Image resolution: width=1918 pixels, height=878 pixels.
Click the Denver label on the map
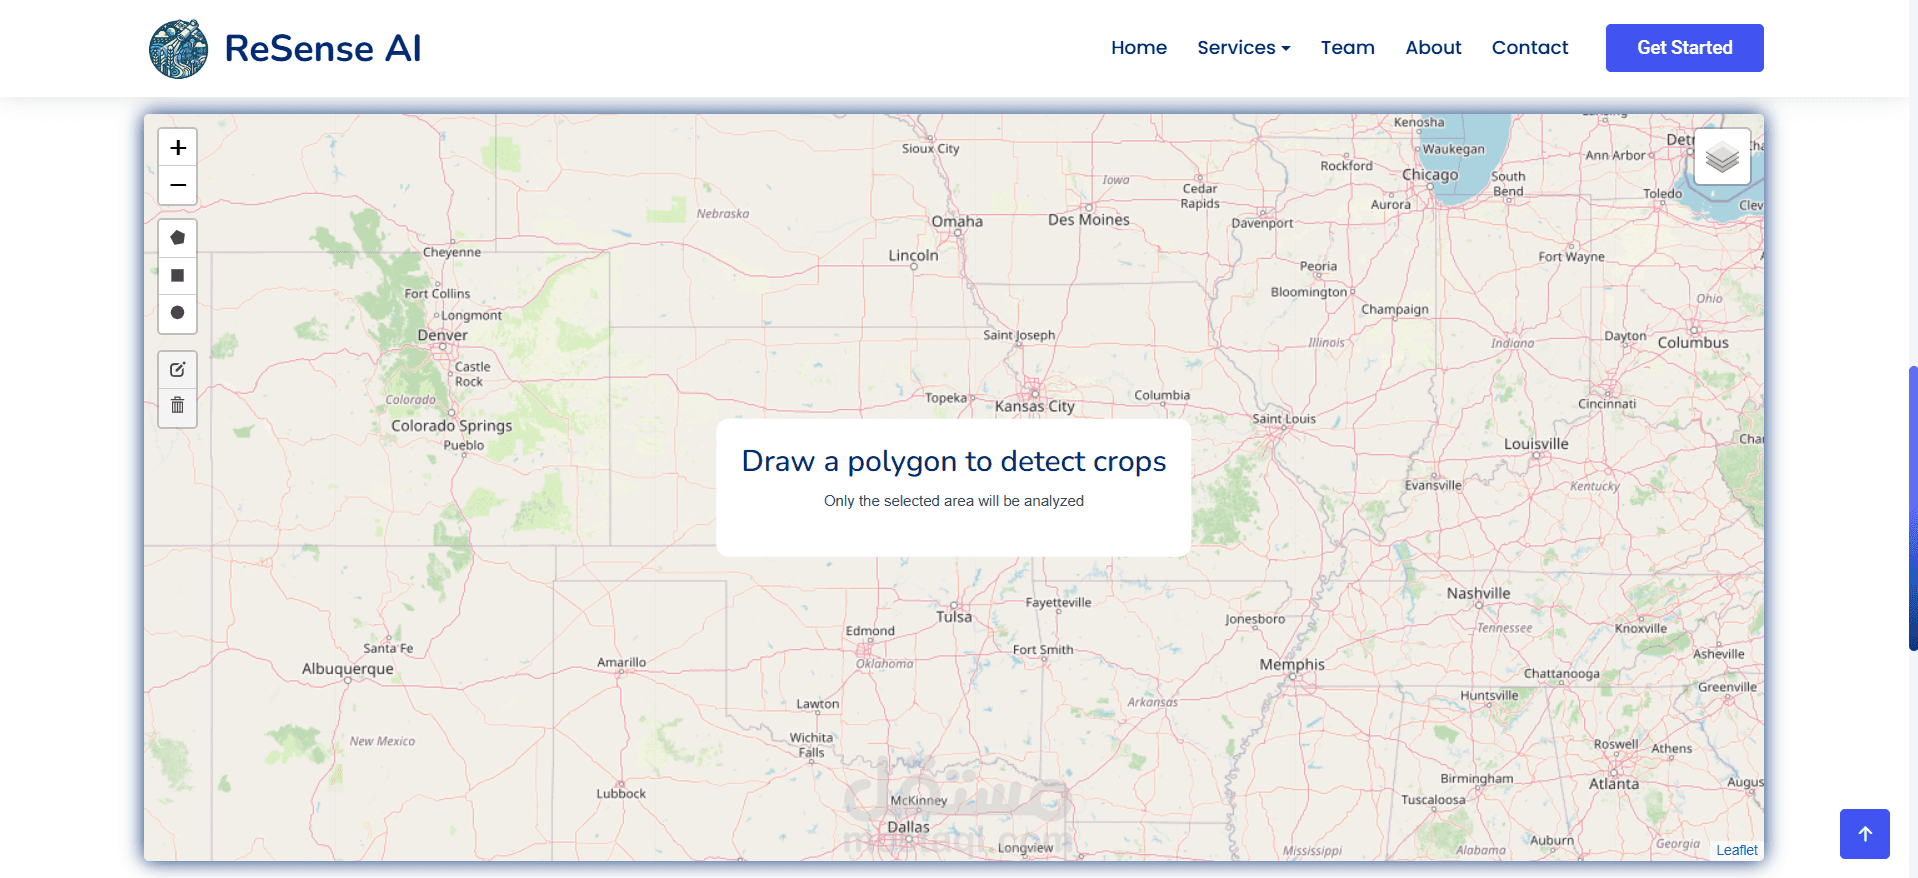[442, 335]
